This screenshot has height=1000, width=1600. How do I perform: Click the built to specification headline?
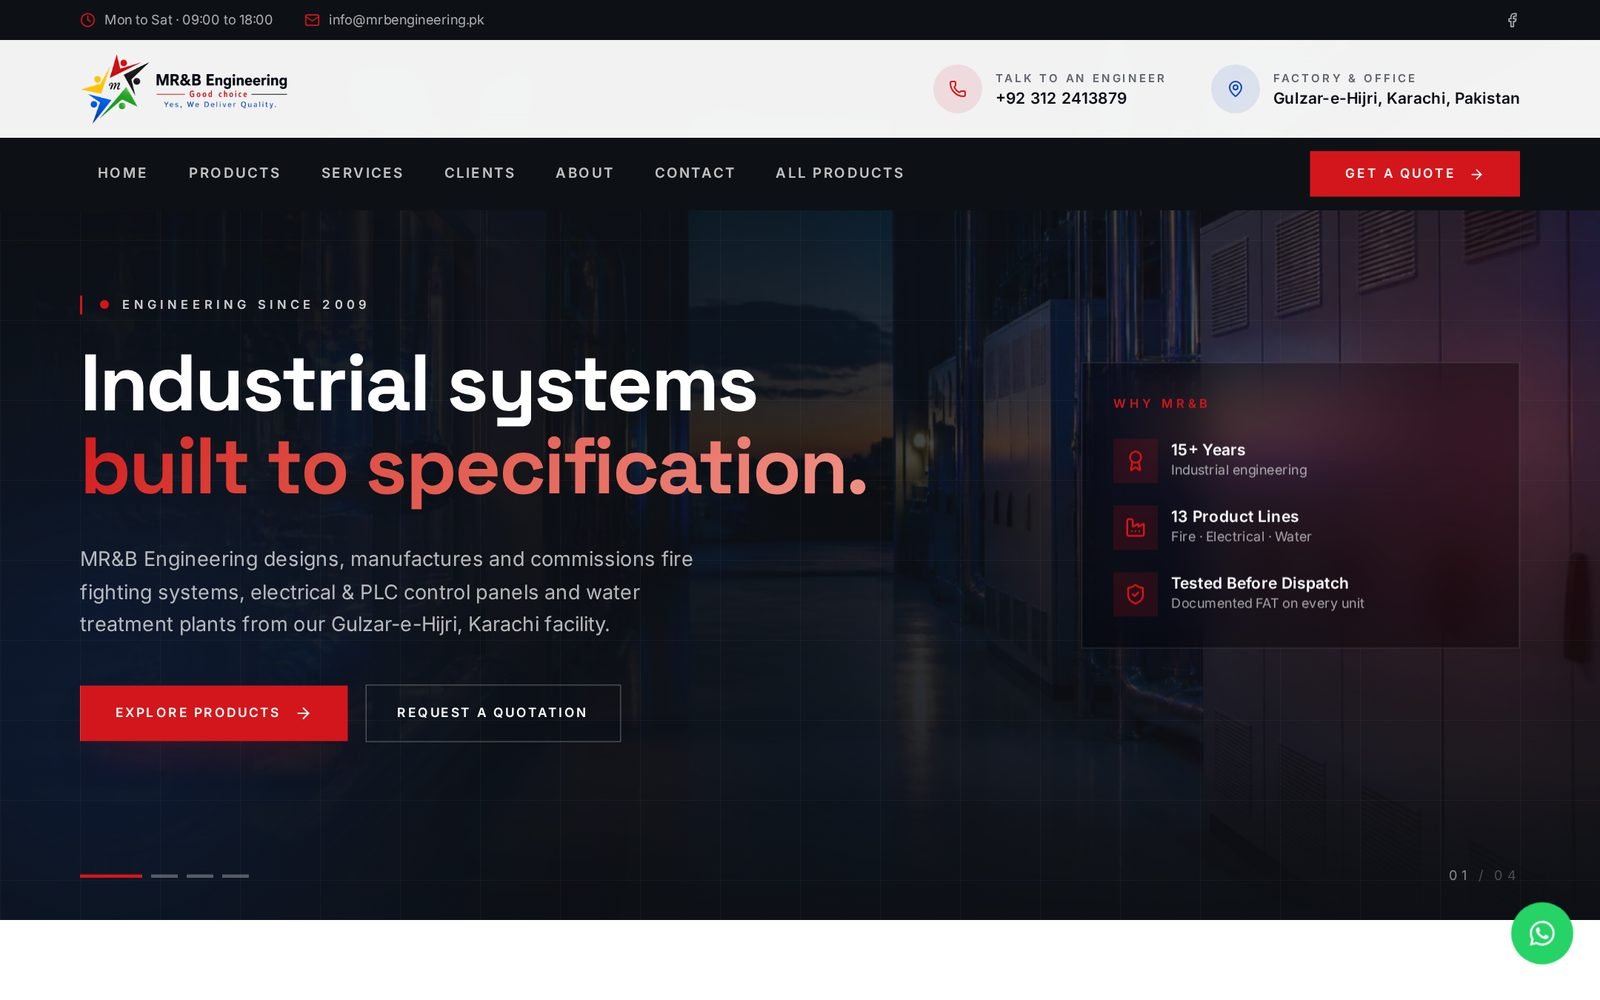[474, 468]
